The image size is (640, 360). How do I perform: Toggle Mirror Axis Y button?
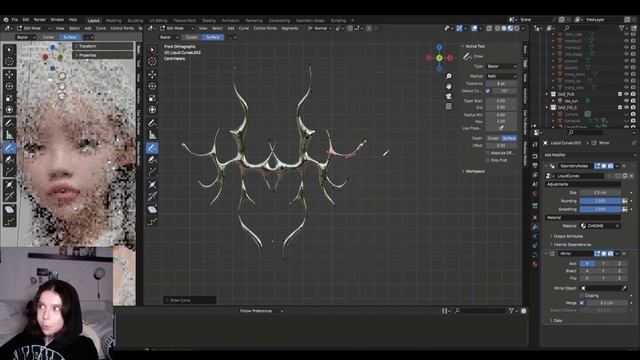(x=603, y=264)
